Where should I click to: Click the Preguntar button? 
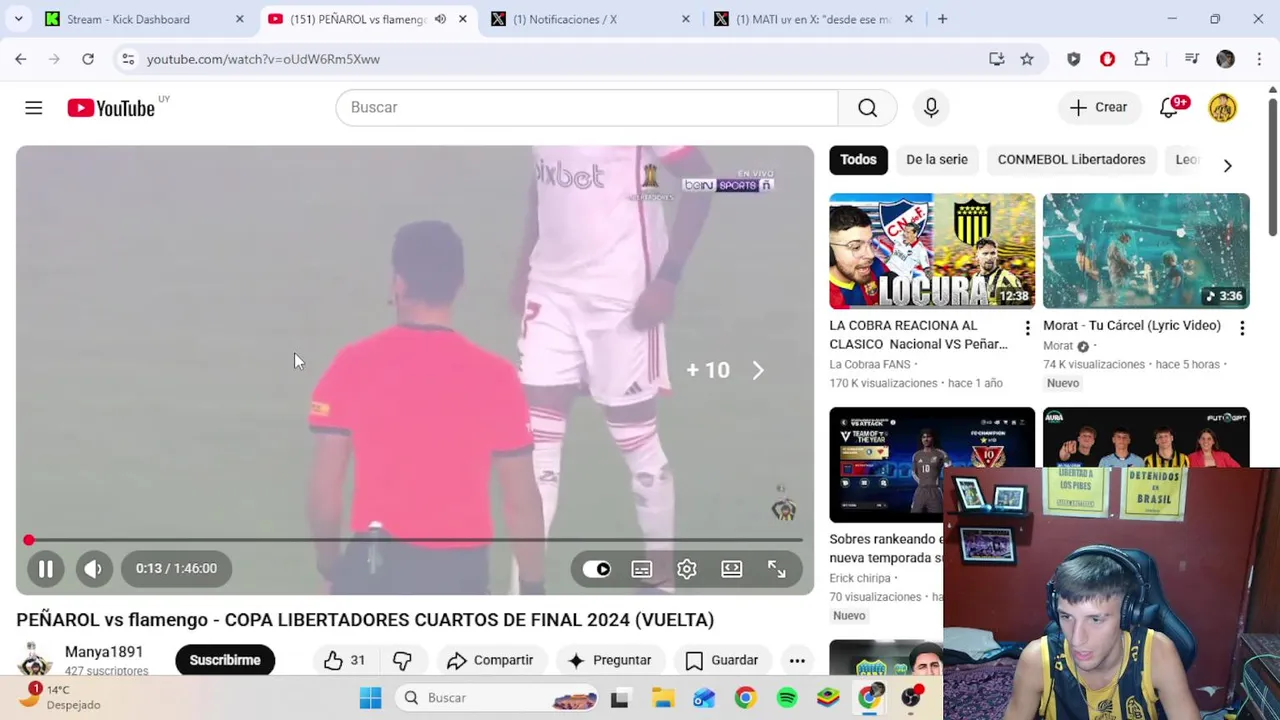pos(609,660)
